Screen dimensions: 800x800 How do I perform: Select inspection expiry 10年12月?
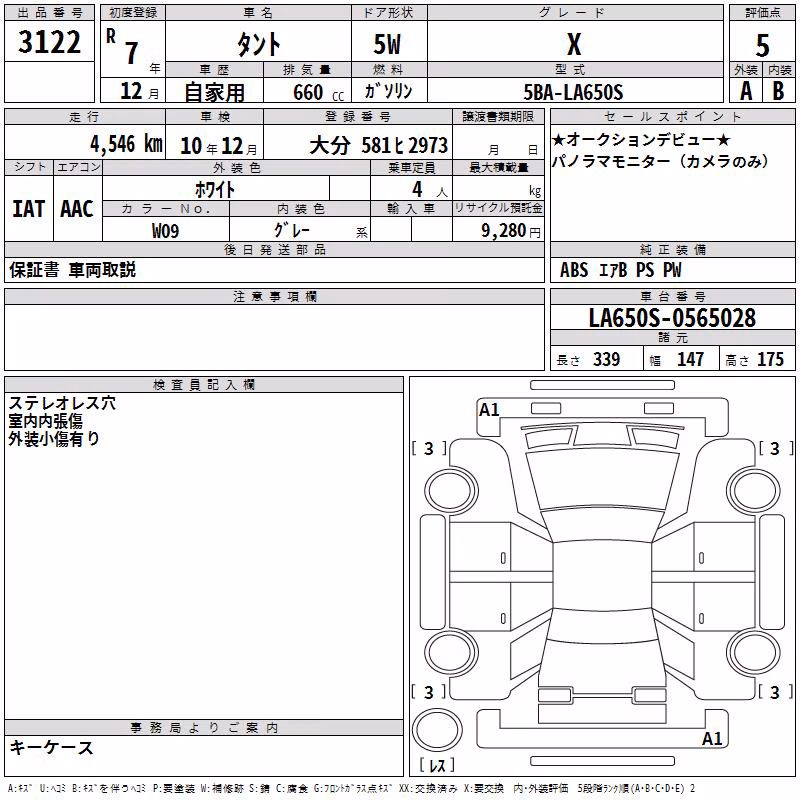[219, 146]
